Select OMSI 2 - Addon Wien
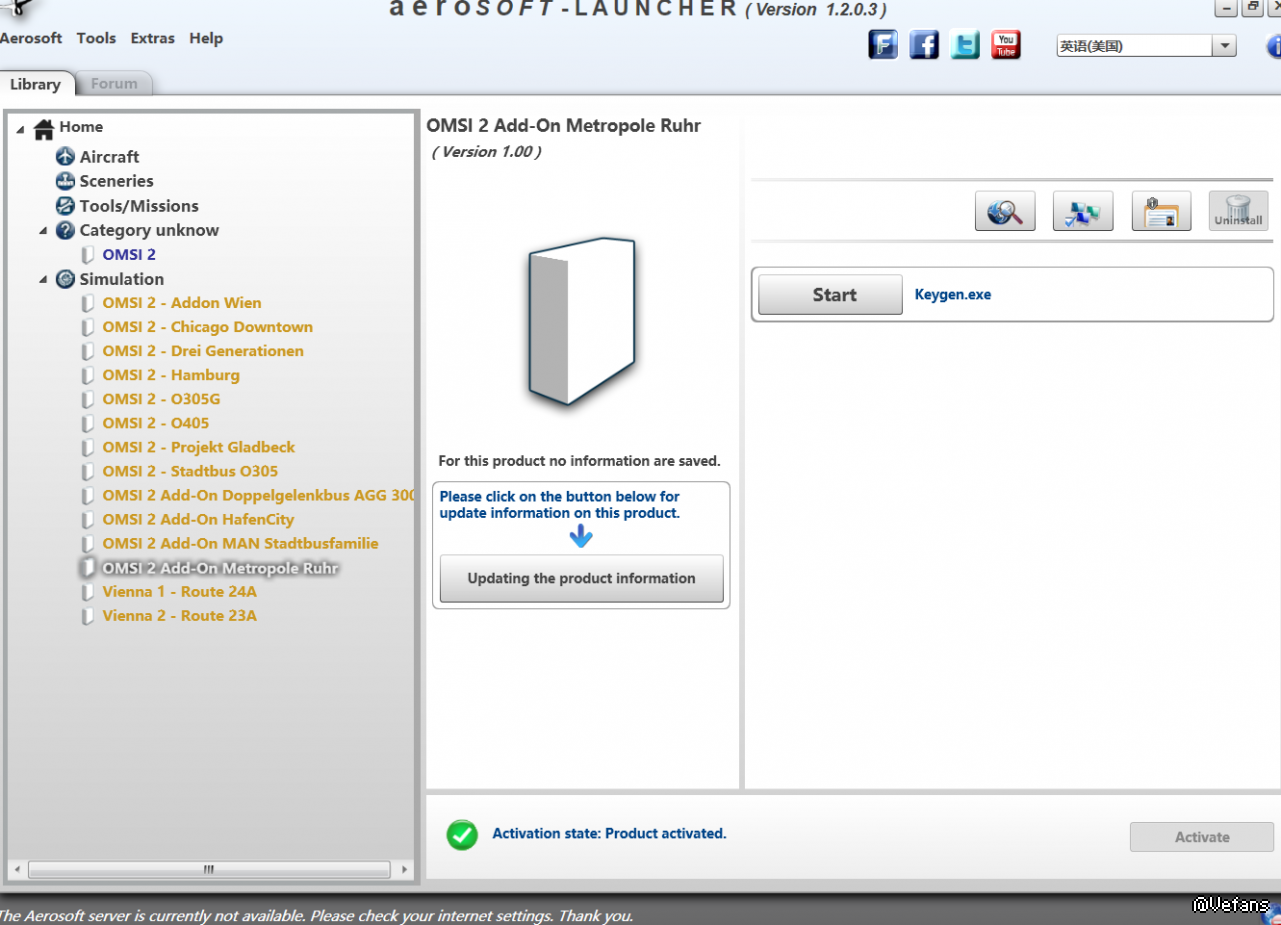 pos(182,303)
